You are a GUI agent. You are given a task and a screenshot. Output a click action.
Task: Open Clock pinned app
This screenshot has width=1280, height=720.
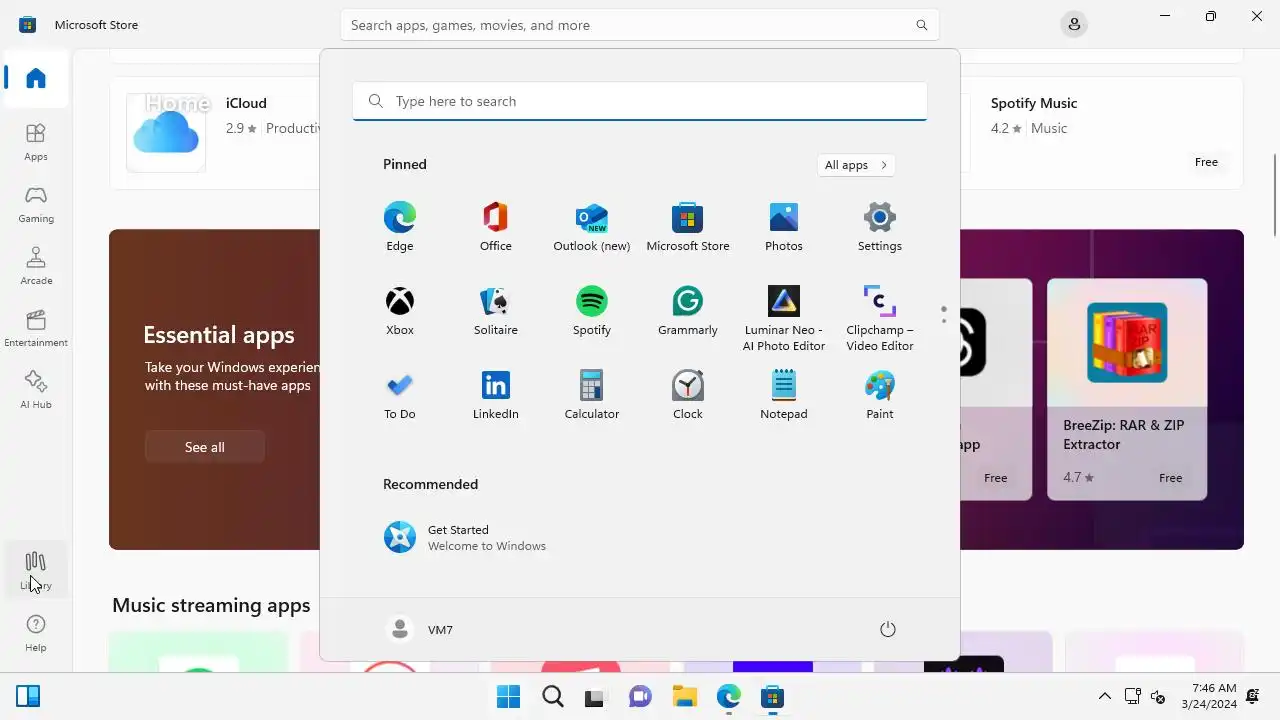click(687, 395)
